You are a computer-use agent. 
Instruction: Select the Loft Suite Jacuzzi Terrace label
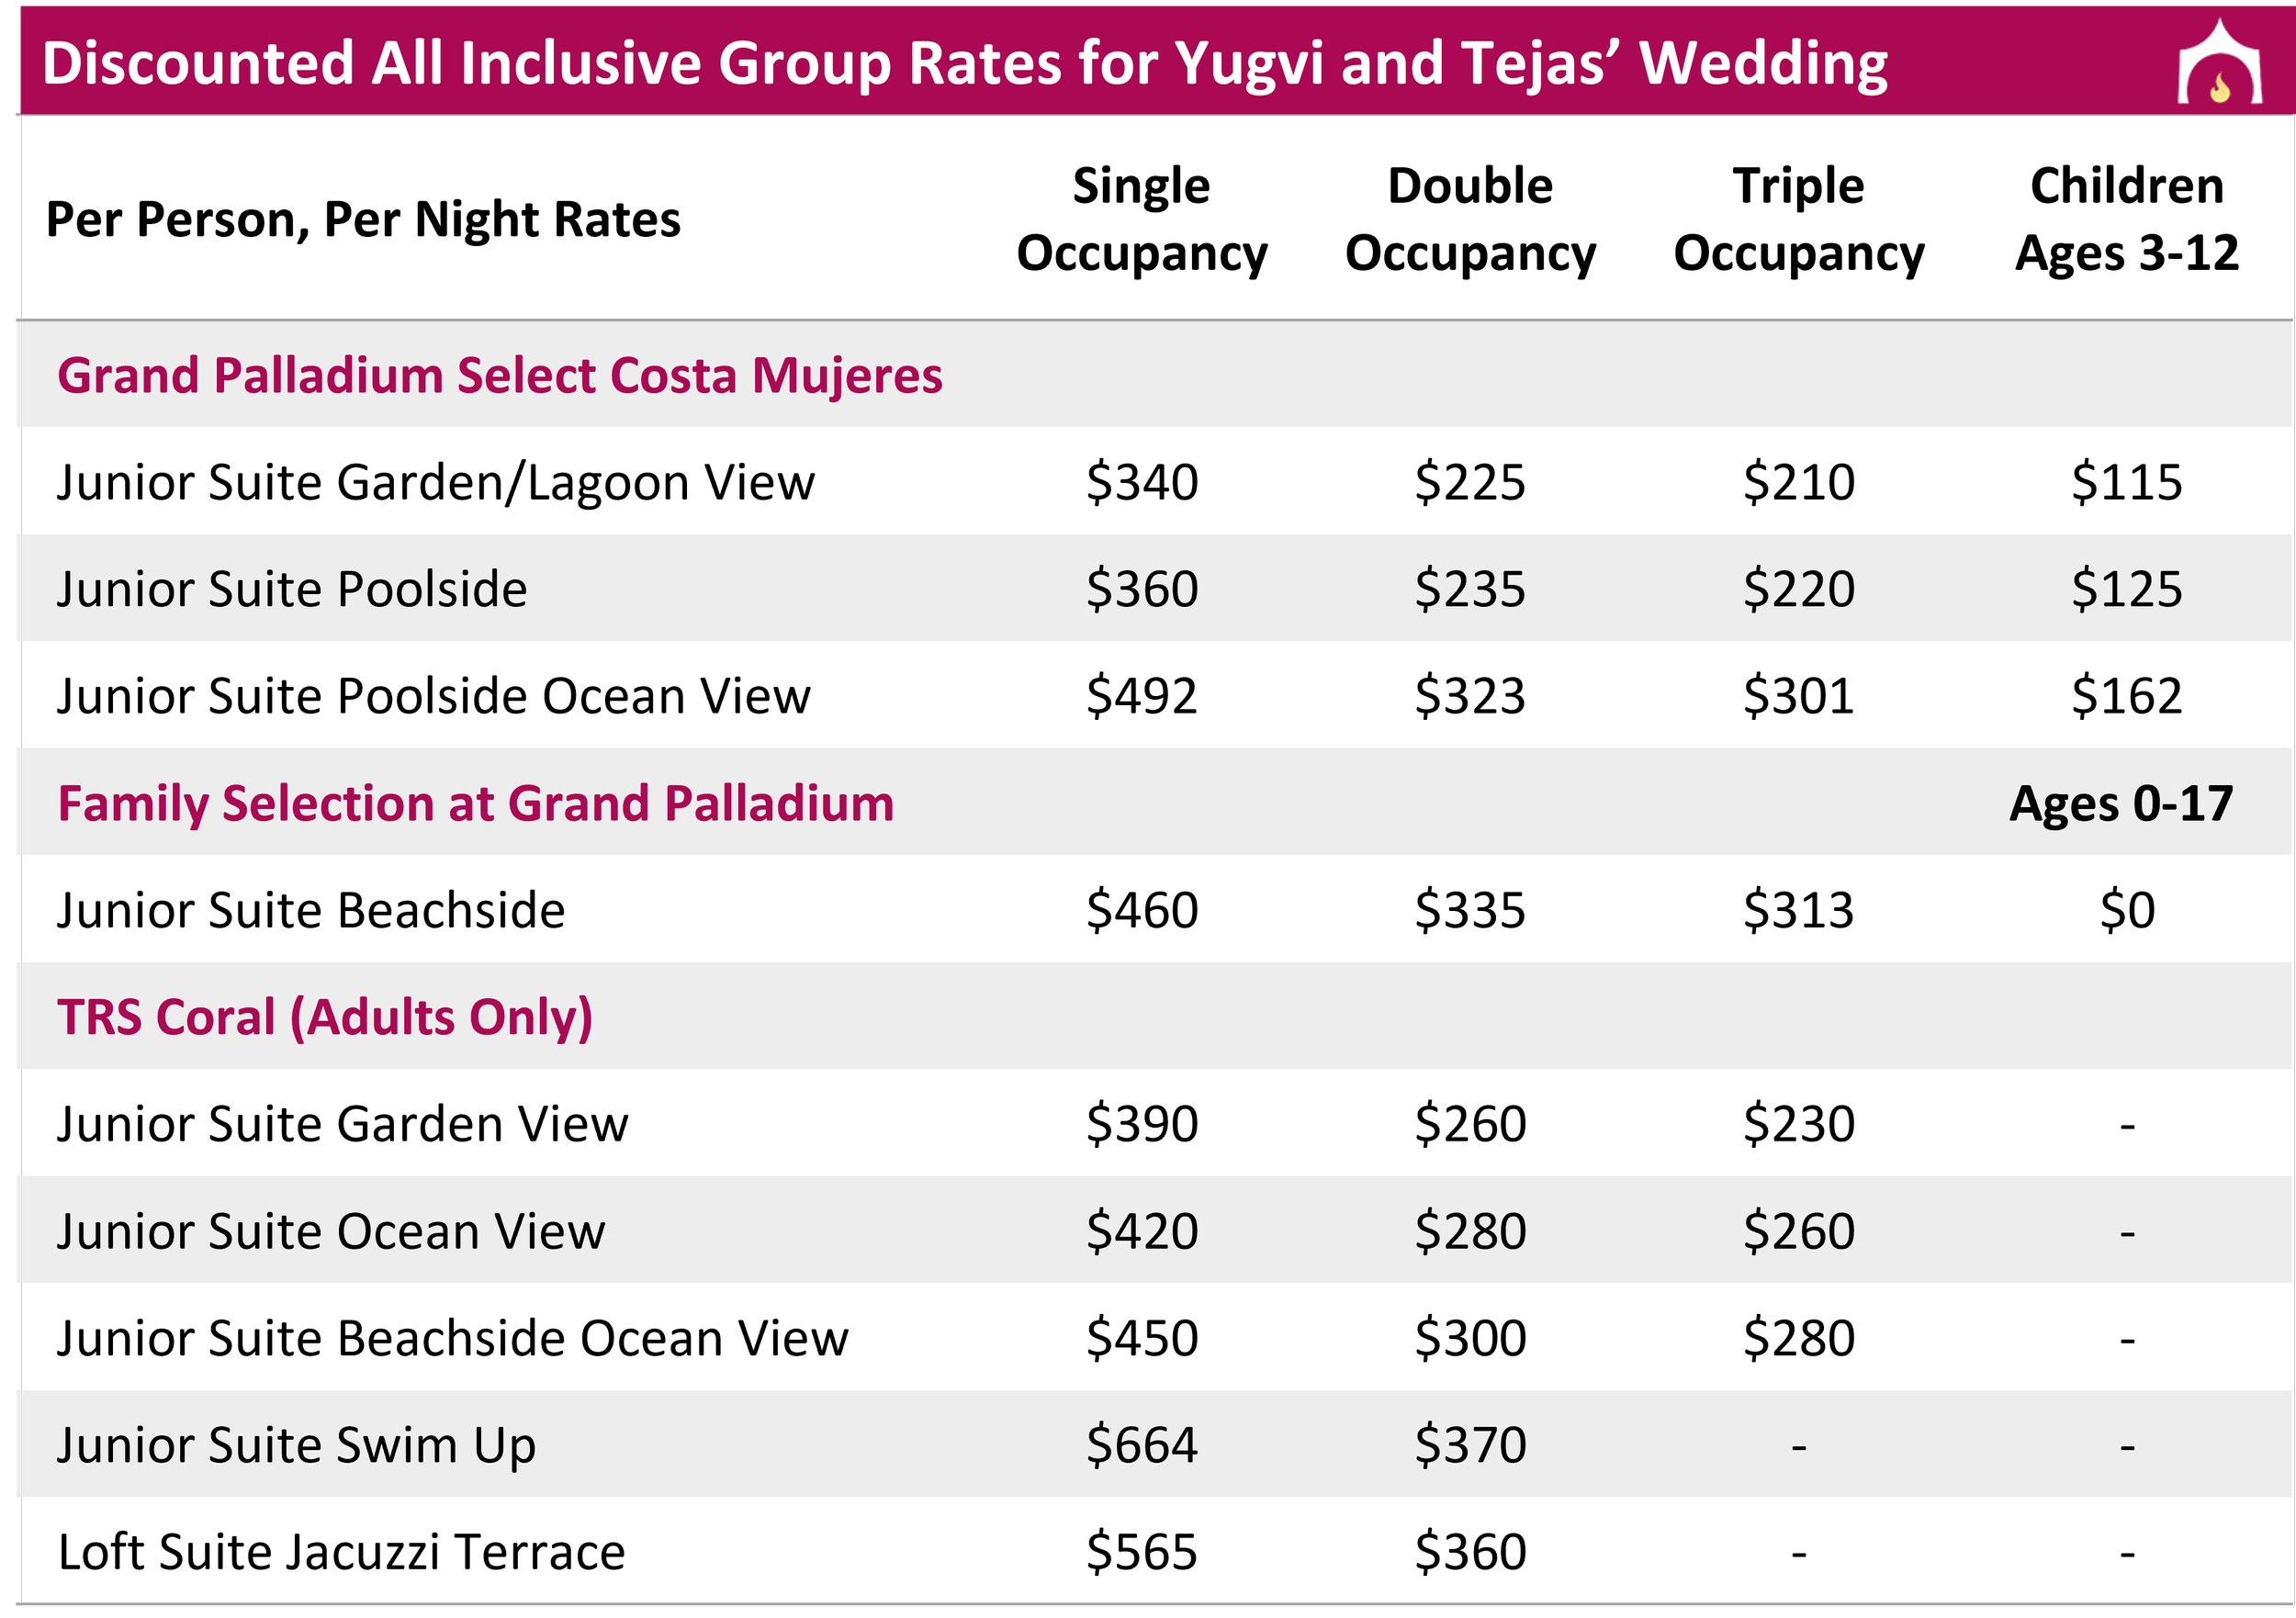point(341,1552)
